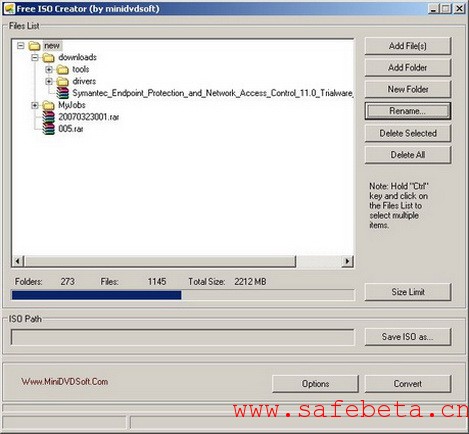Start conversion with Convert button
Image resolution: width=469 pixels, height=434 pixels.
click(408, 384)
